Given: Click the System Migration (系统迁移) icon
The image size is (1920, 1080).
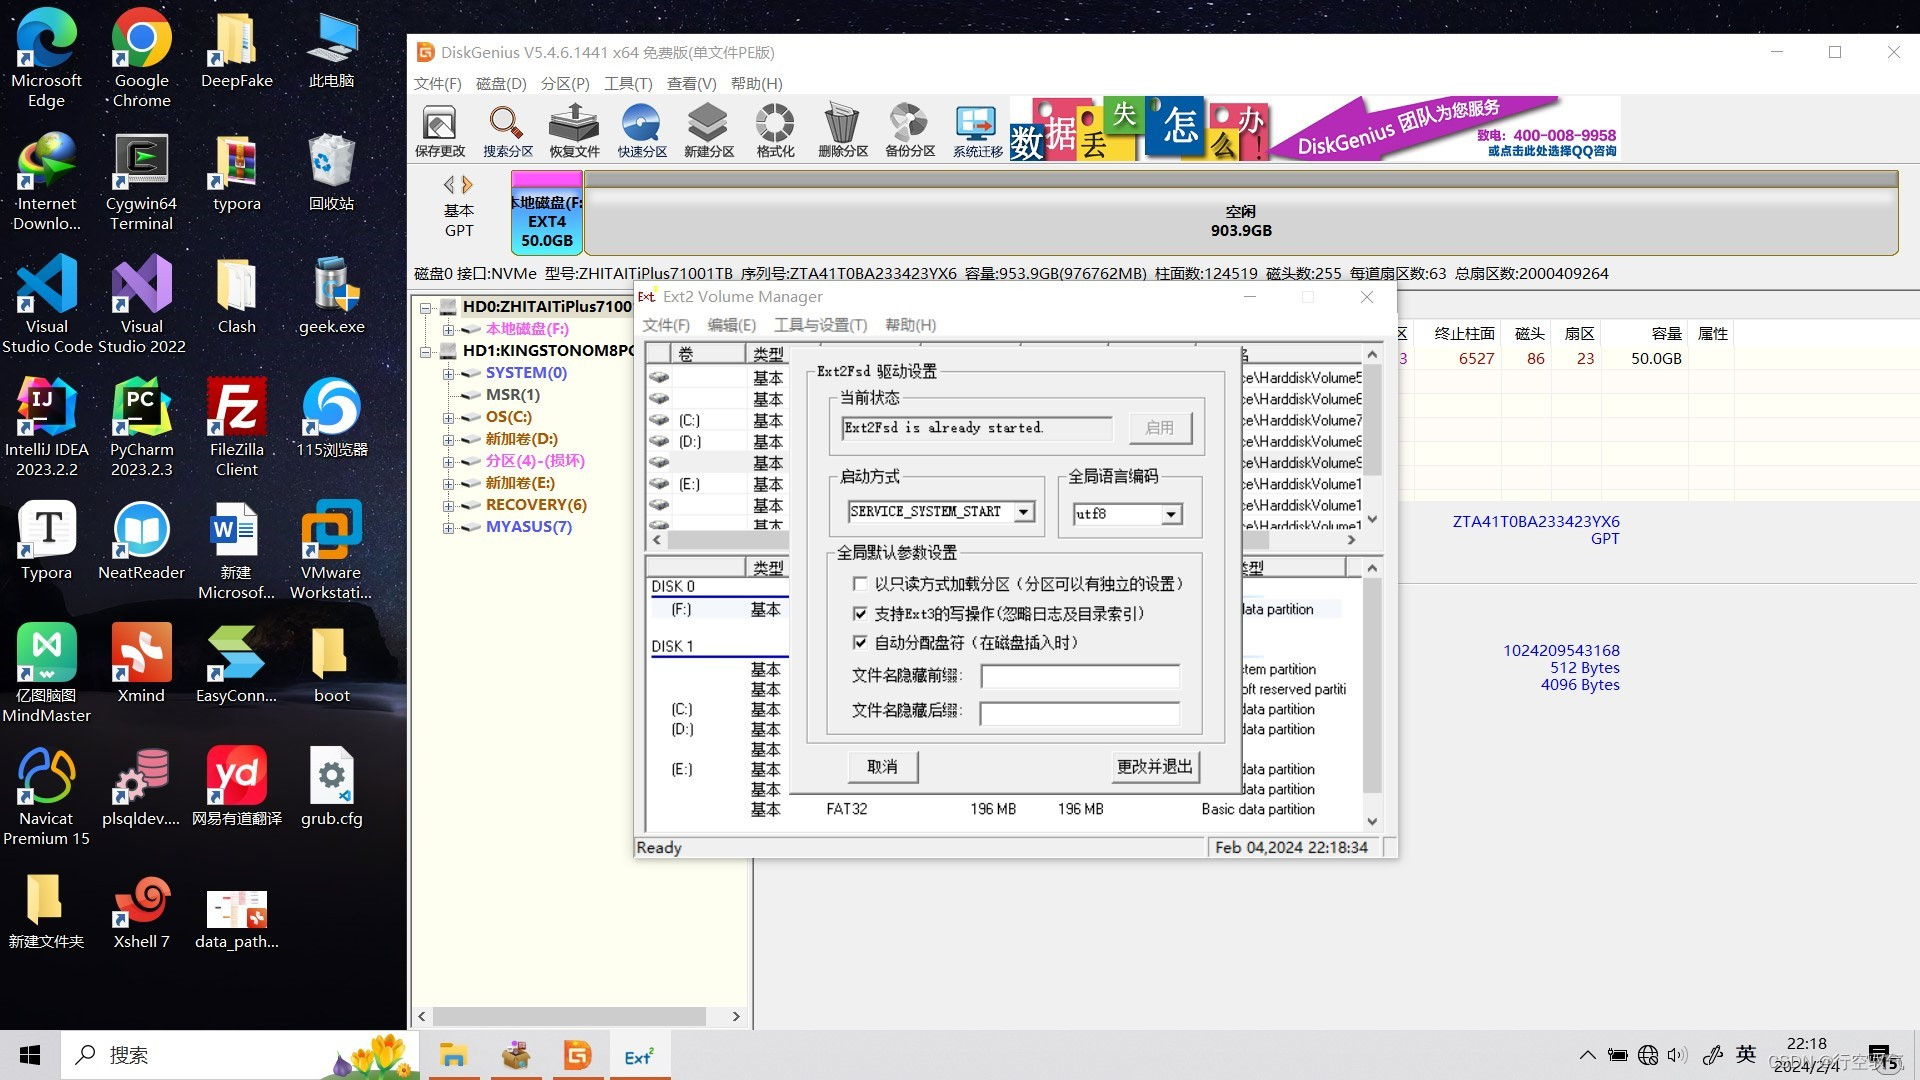Looking at the screenshot, I should point(977,130).
